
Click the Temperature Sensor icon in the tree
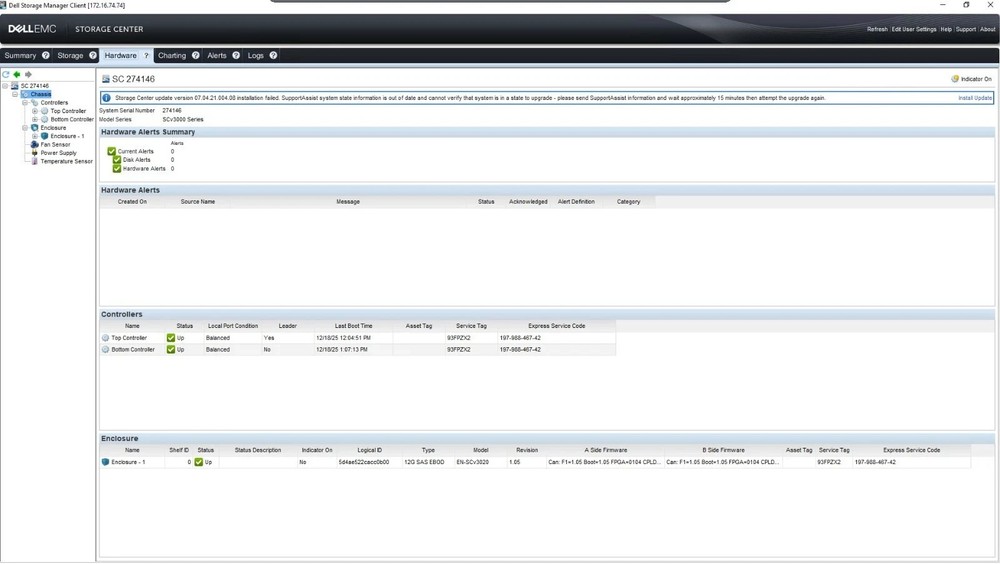[34, 161]
